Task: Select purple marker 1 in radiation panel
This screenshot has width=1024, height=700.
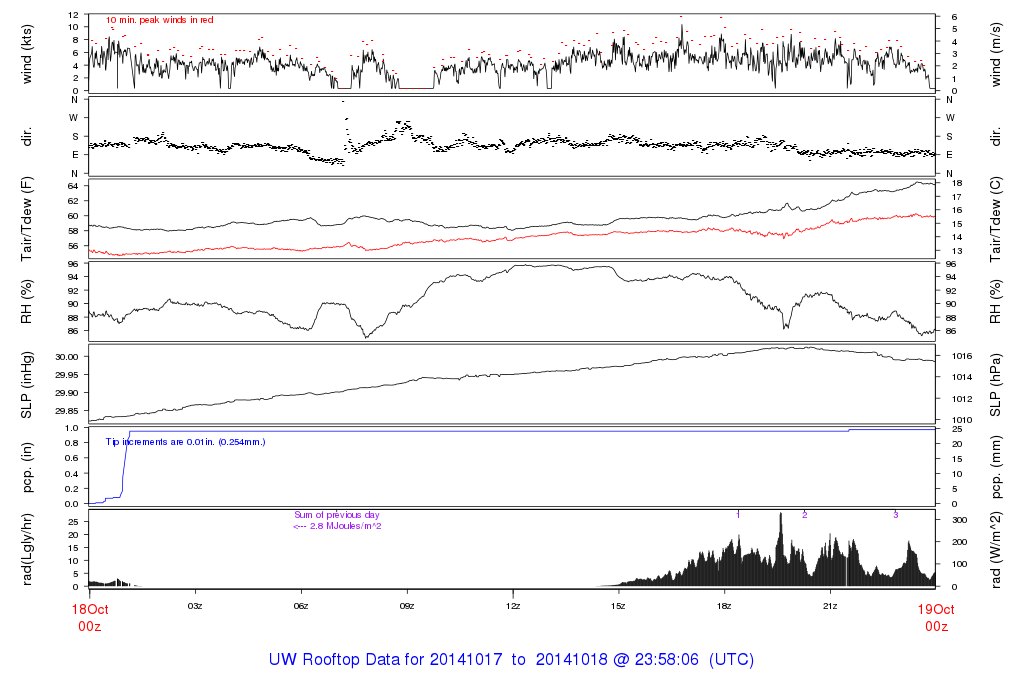Action: 738,514
